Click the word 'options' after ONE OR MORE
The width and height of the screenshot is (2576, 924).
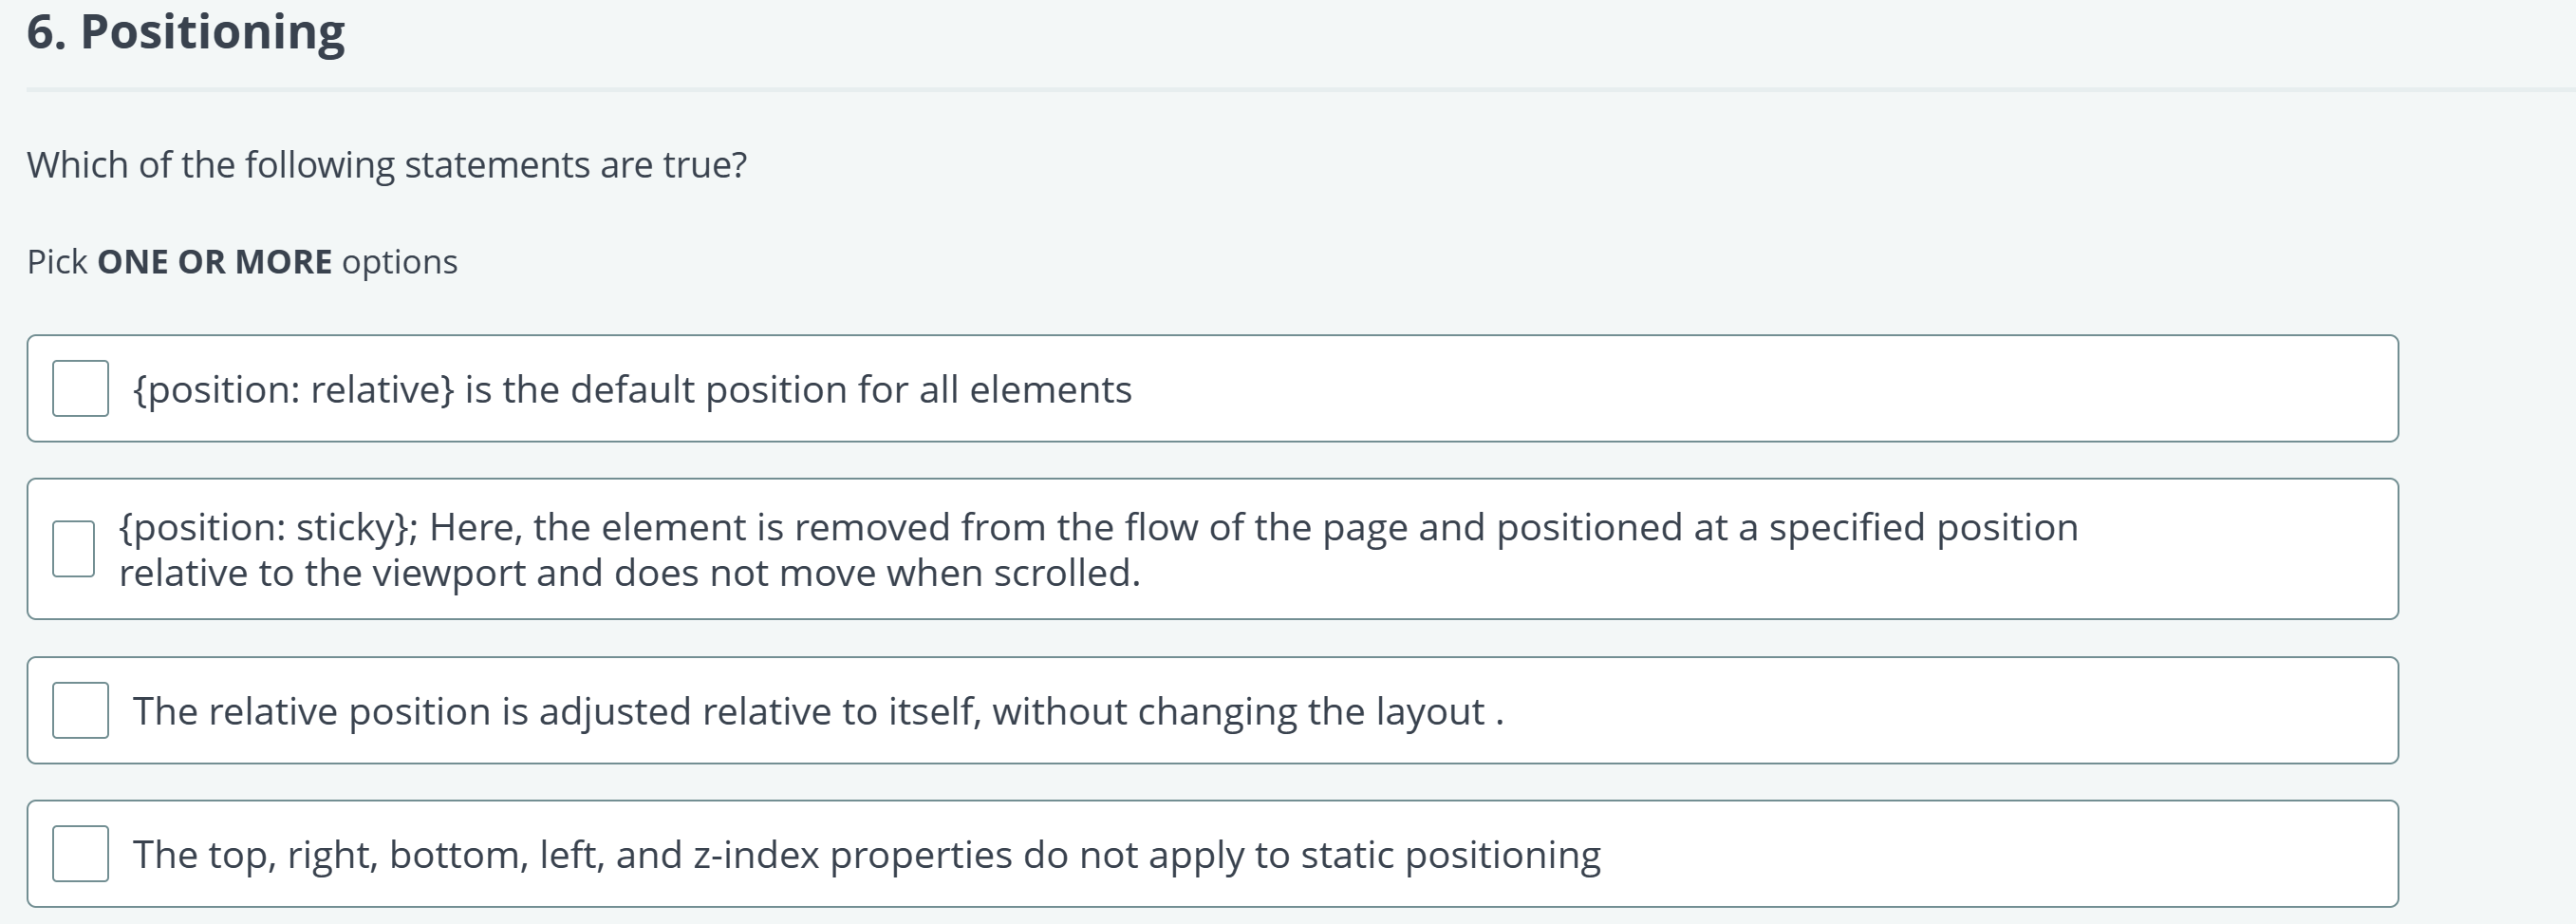pos(400,262)
